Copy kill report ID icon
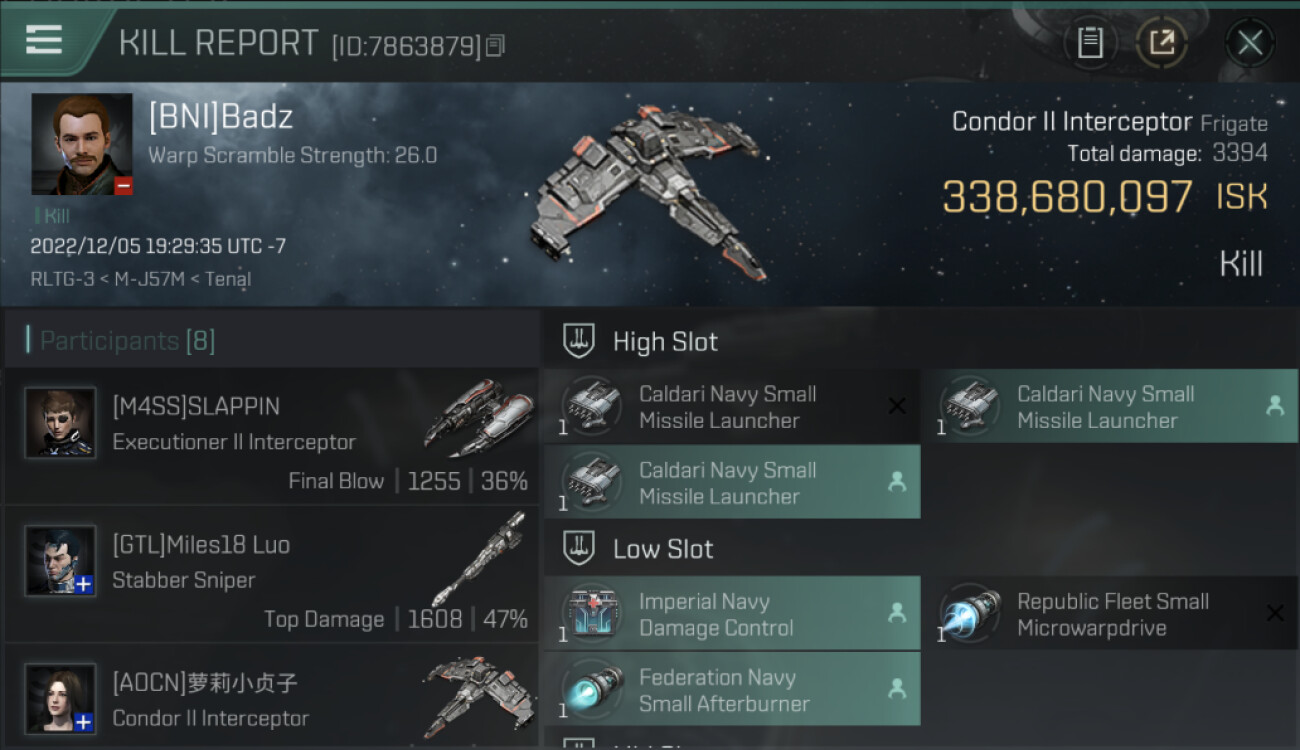 pos(496,45)
